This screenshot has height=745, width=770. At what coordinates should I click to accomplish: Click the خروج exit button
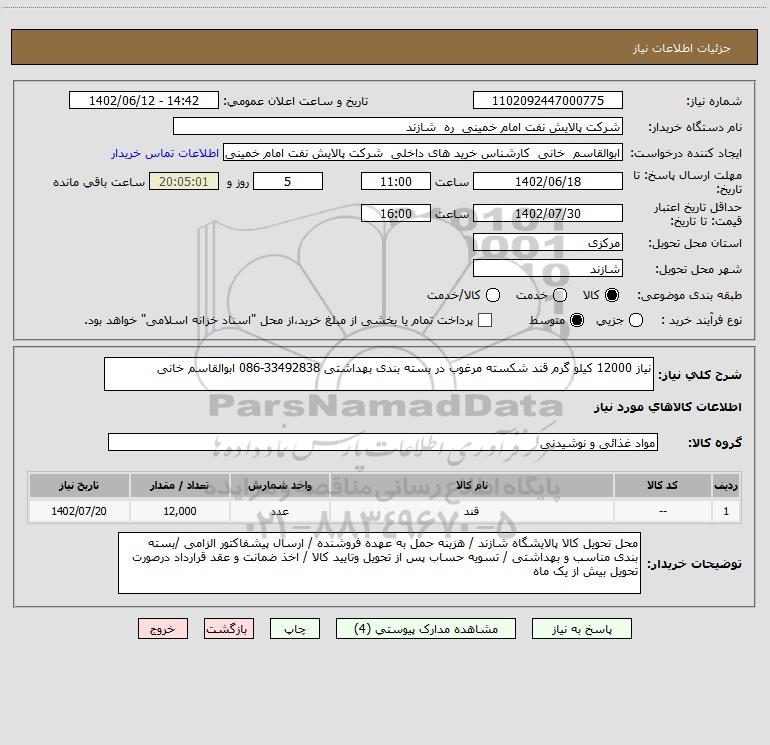pyautogui.click(x=163, y=629)
